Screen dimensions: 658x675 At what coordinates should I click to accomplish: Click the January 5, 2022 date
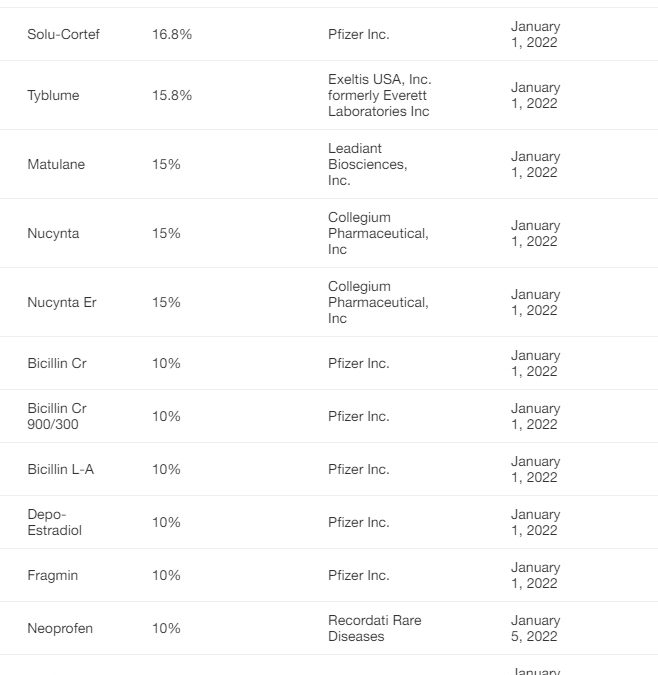535,628
